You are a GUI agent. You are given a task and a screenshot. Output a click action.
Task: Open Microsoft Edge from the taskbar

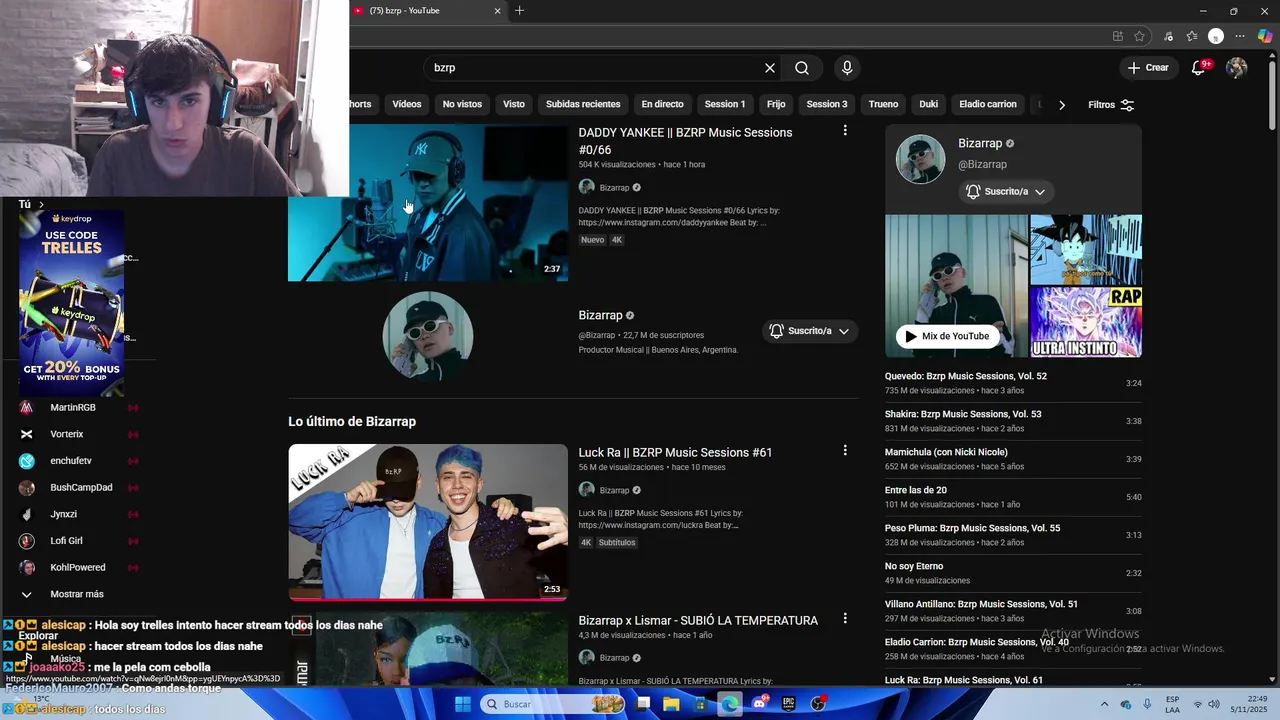[730, 704]
